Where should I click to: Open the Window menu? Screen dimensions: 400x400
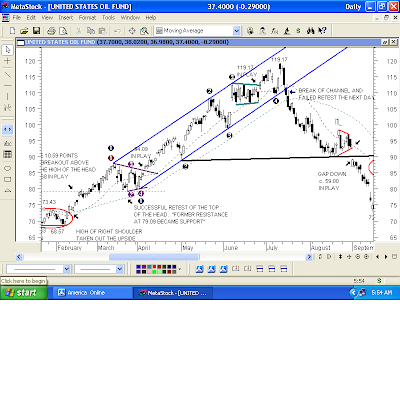(130, 18)
